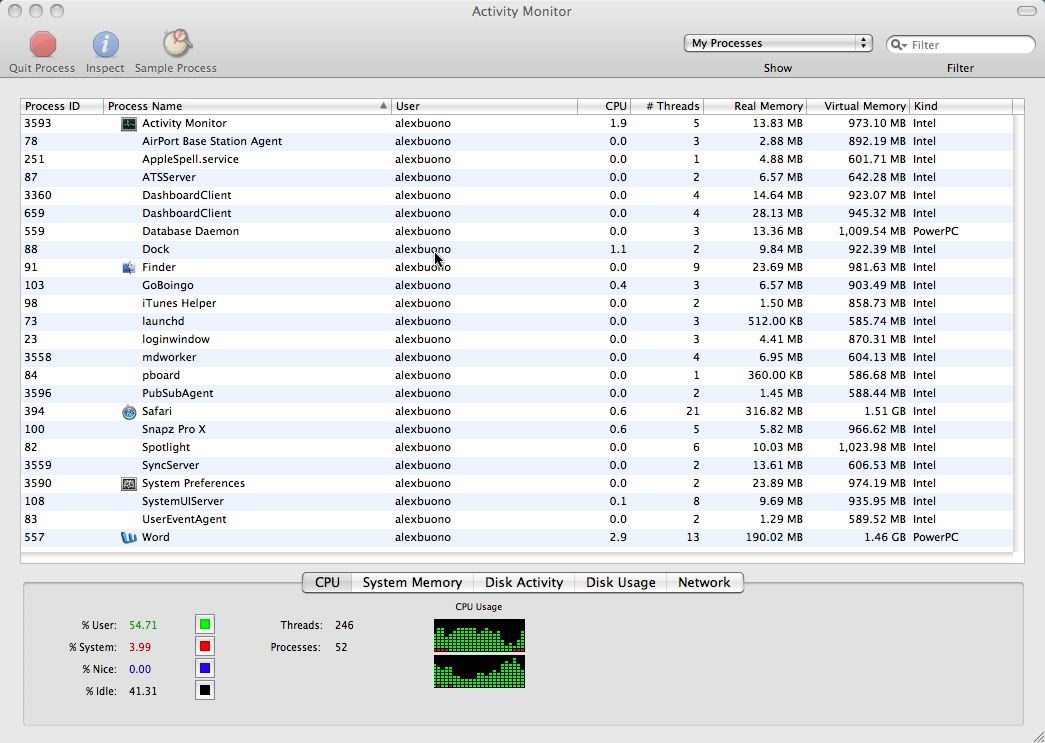Select the PubSubAgent process row
Screen dimensions: 1045x743
[517, 393]
